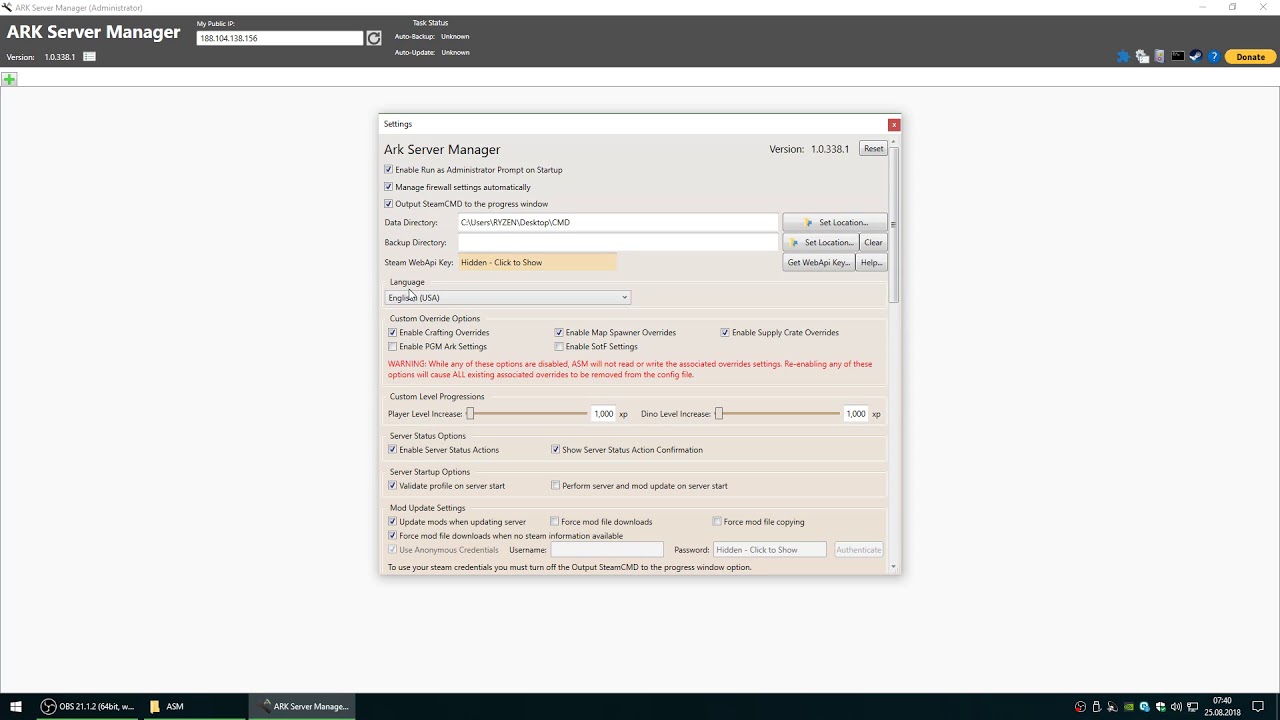
Task: Click the Donate button
Action: pos(1250,57)
